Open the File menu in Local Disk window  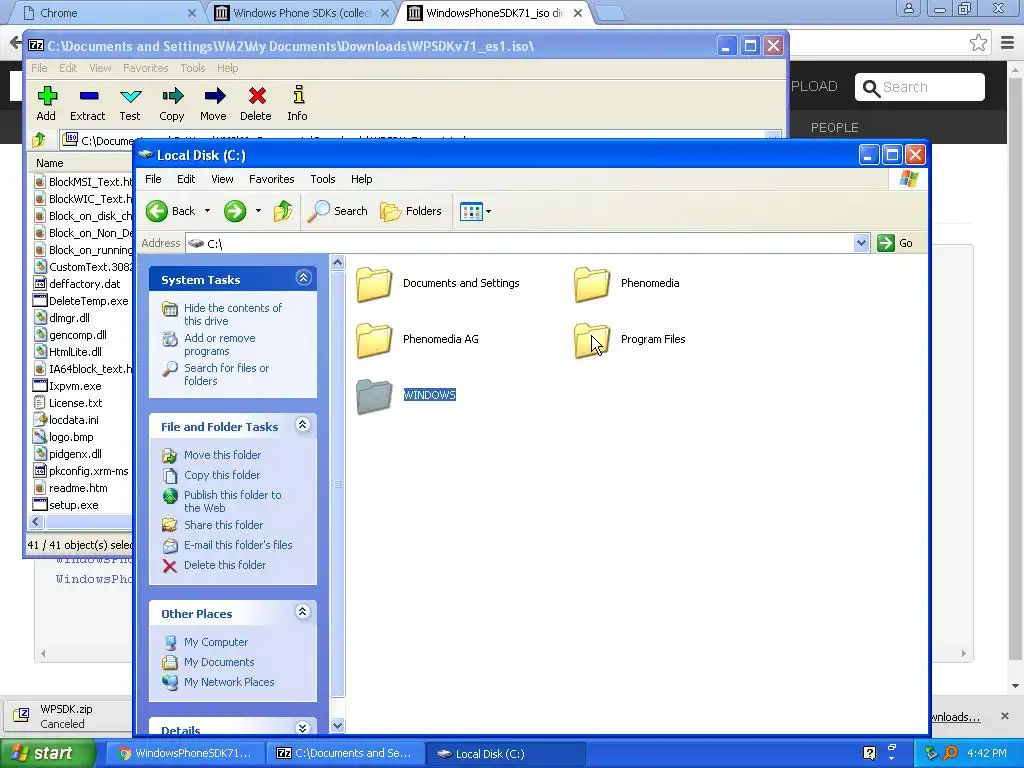click(153, 179)
